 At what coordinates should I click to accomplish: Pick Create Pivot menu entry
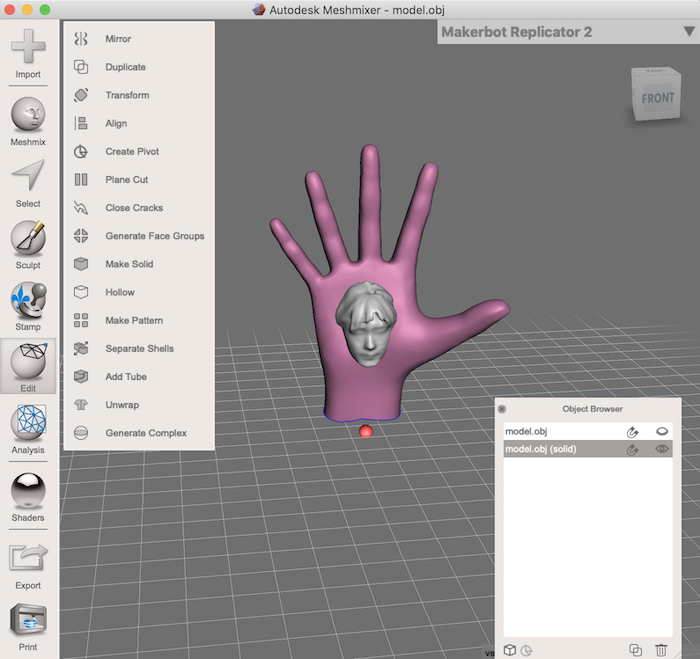coord(139,151)
